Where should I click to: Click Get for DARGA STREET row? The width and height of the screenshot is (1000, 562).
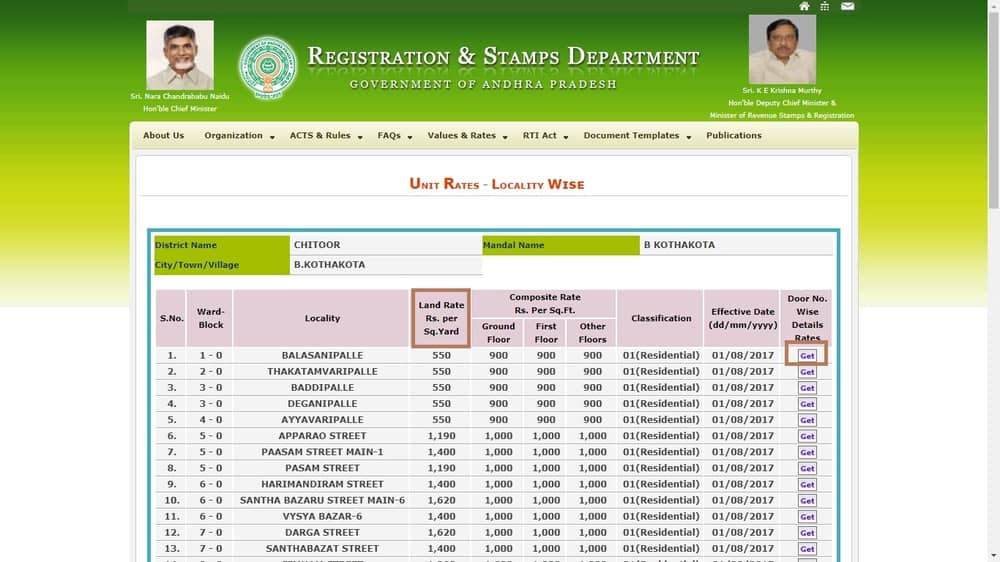[807, 533]
